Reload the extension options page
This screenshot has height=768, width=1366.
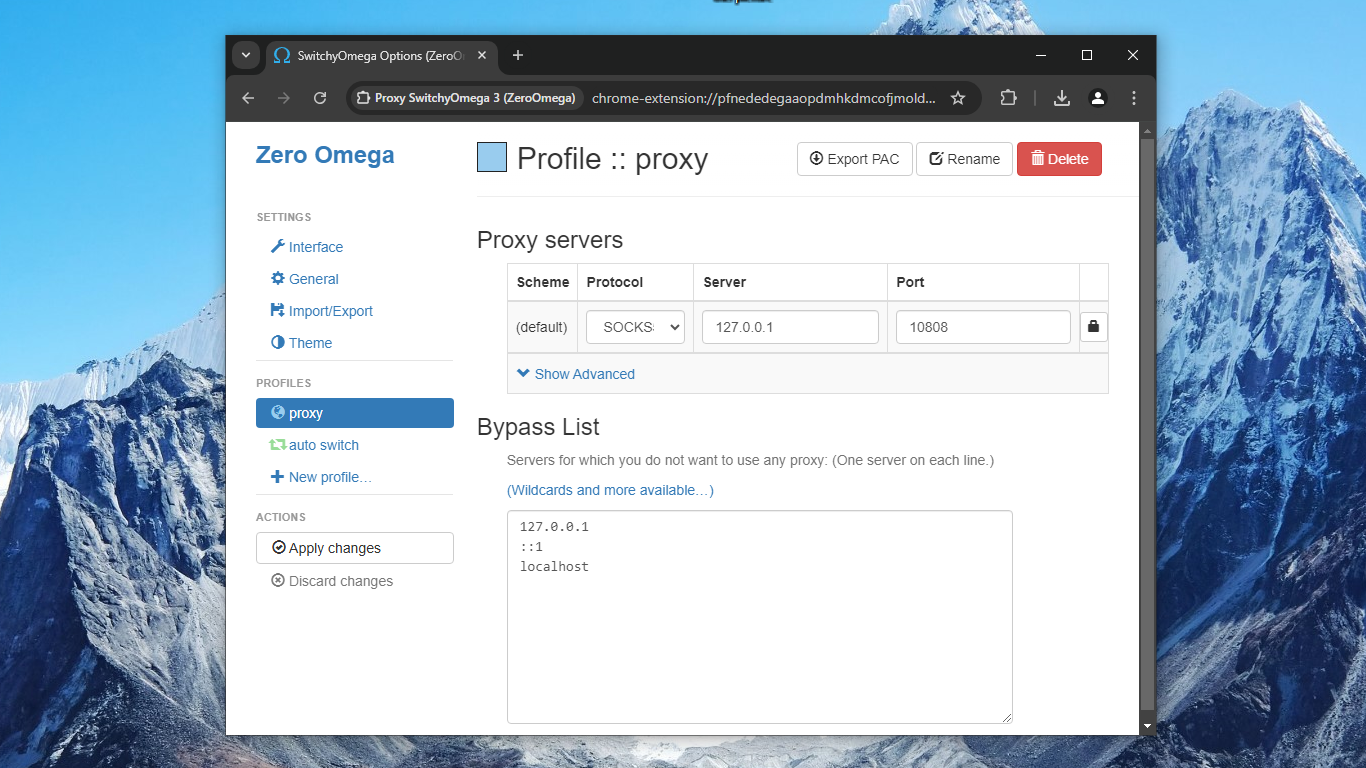[320, 98]
